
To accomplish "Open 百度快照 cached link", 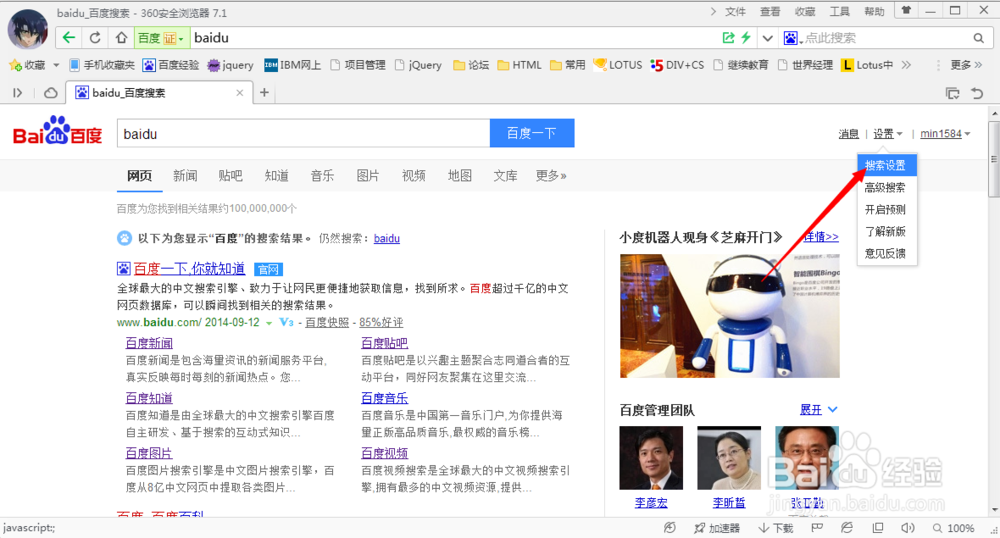I will pos(327,323).
